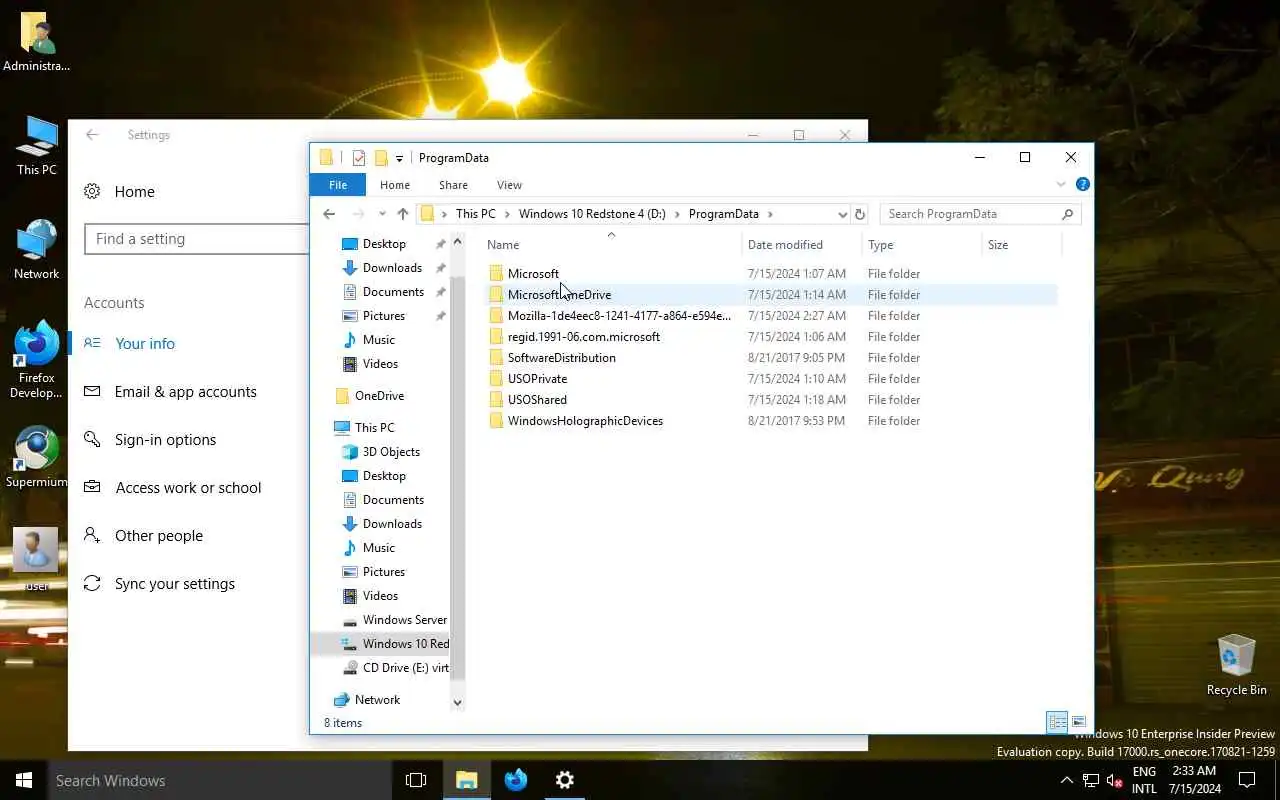Switch to Large icons view icon

point(1079,722)
